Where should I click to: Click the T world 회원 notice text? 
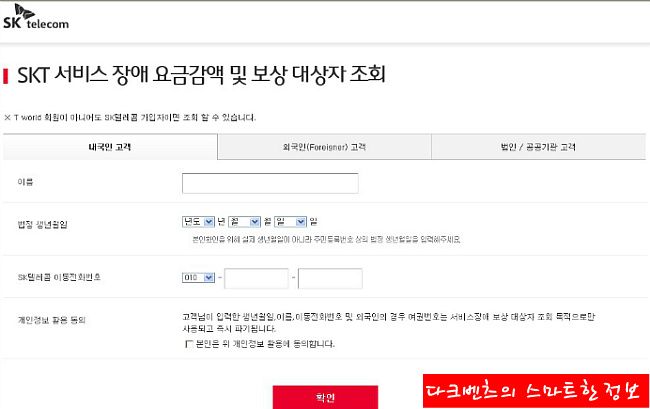[x=130, y=117]
